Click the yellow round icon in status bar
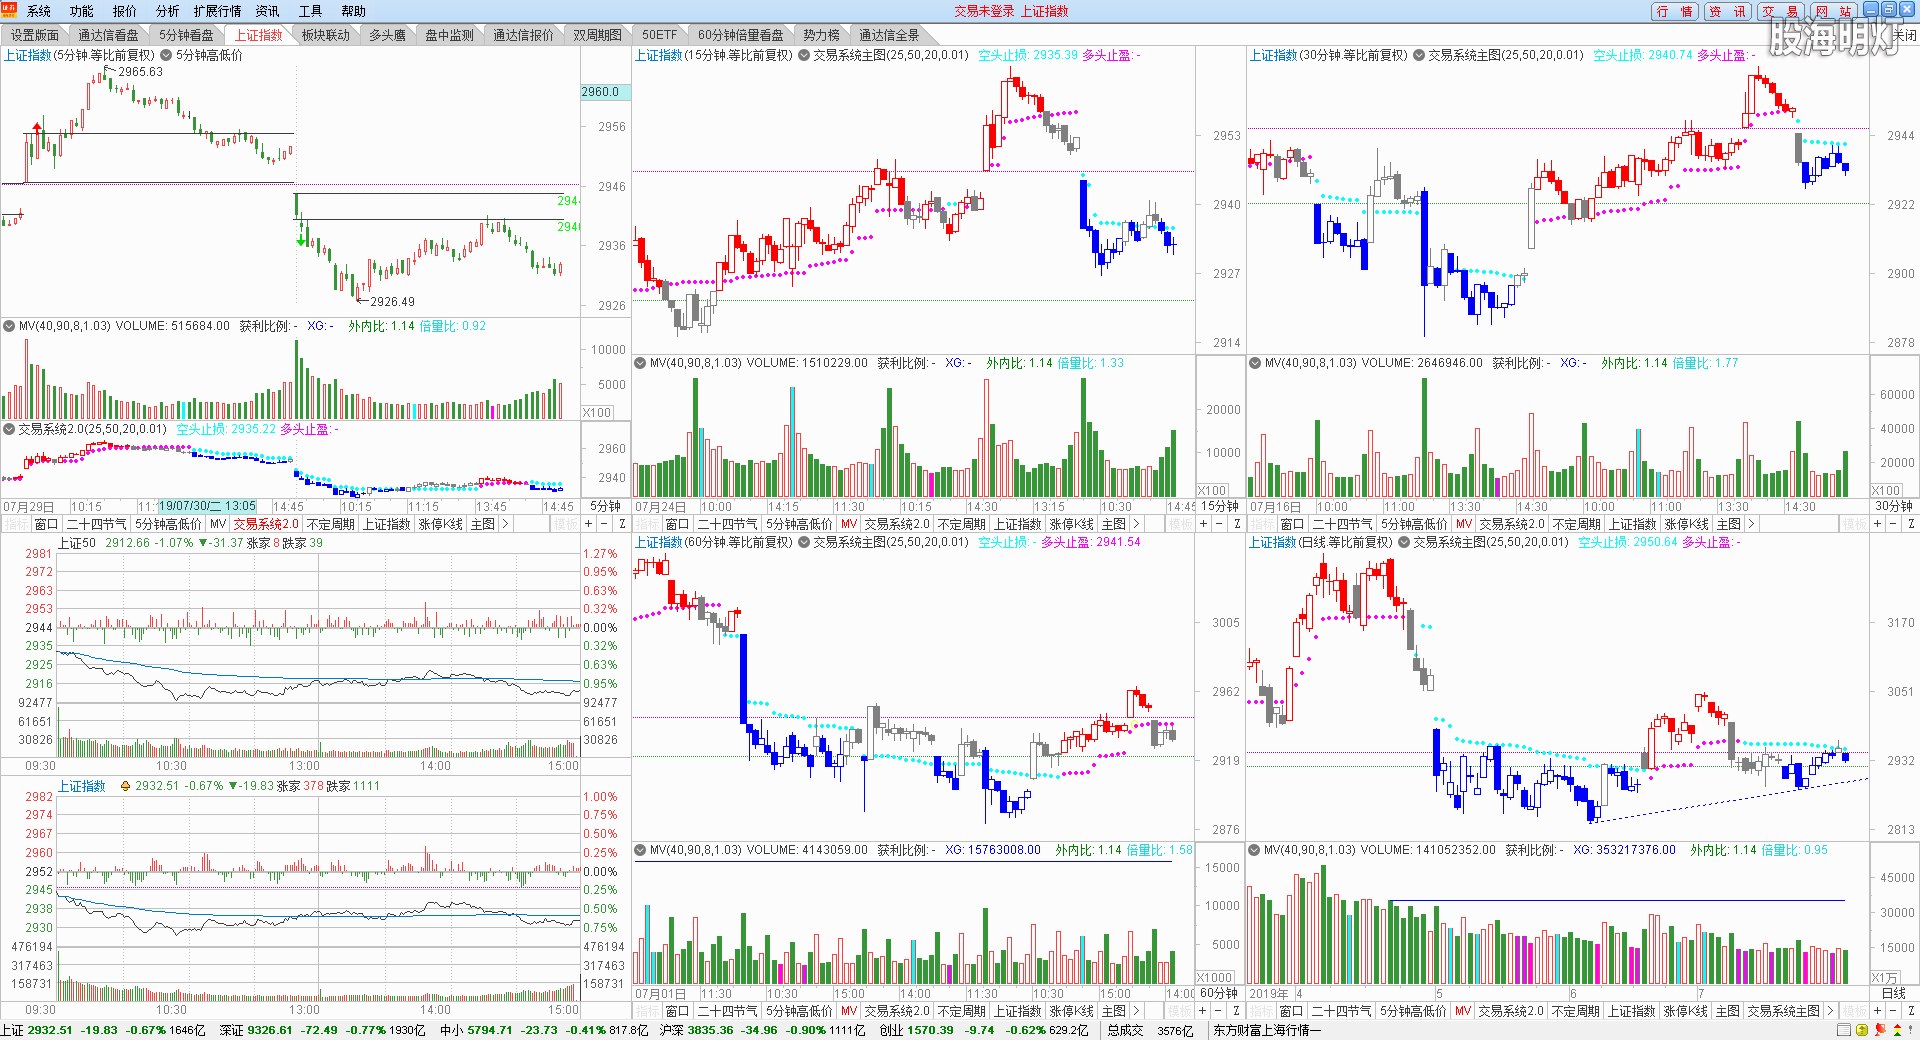The image size is (1920, 1040). coord(1861,1030)
